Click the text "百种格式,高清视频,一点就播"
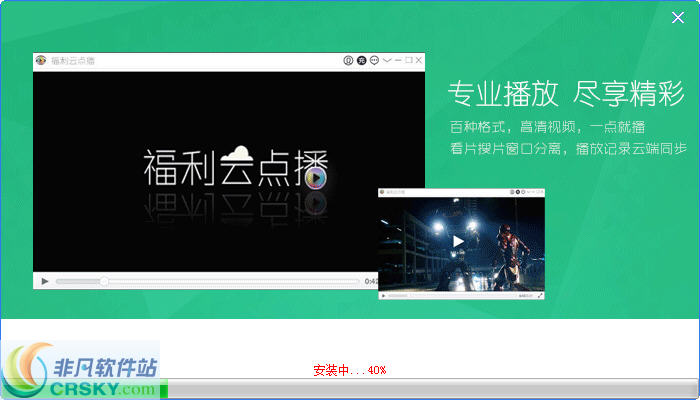 (548, 127)
